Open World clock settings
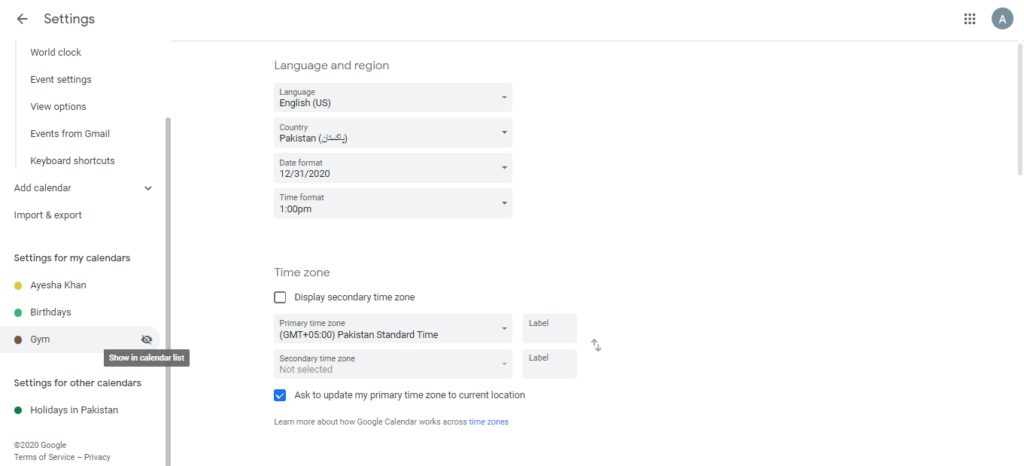 coord(56,52)
